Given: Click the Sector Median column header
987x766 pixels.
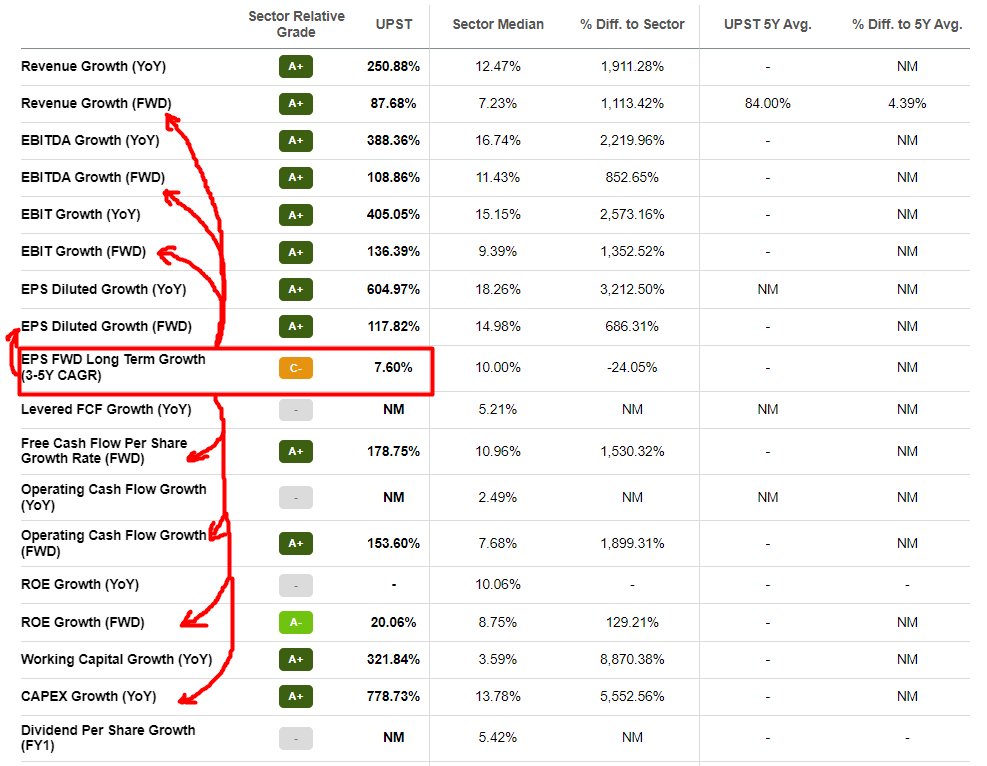Looking at the screenshot, I should pos(498,25).
